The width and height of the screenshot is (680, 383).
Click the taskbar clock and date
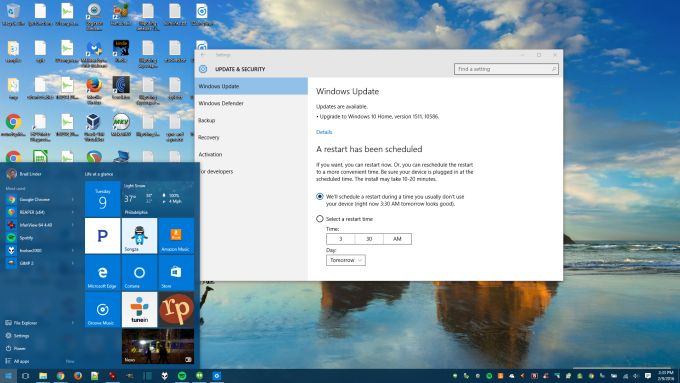tap(666, 376)
